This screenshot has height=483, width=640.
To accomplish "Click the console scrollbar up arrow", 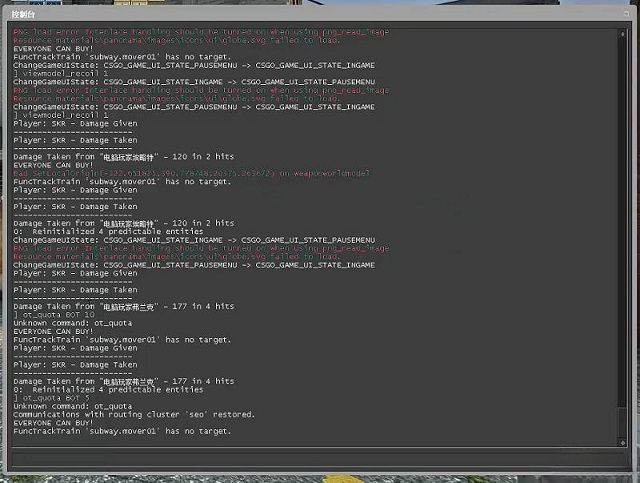I will point(622,34).
